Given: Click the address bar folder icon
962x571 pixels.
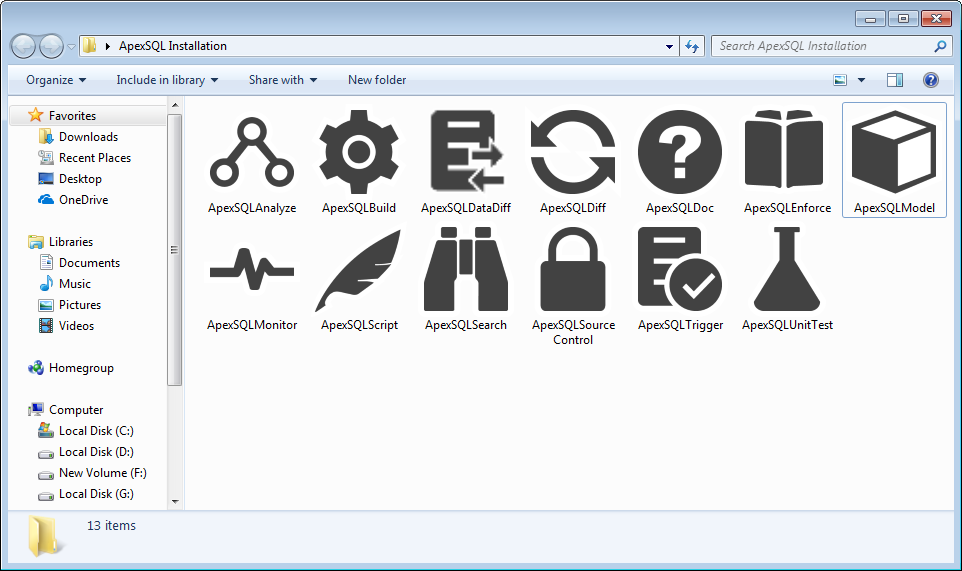Looking at the screenshot, I should click(90, 46).
